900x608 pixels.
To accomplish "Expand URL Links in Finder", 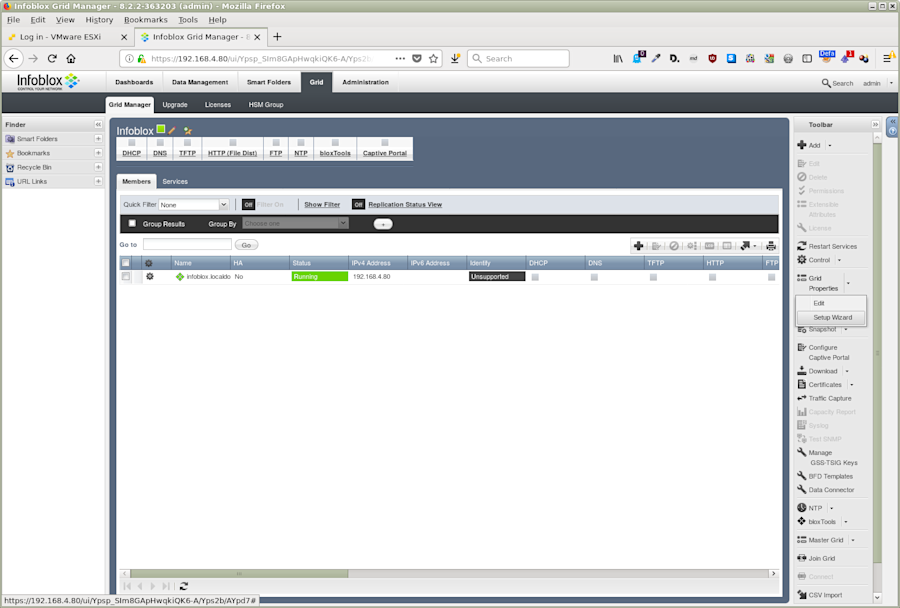I will 98,181.
